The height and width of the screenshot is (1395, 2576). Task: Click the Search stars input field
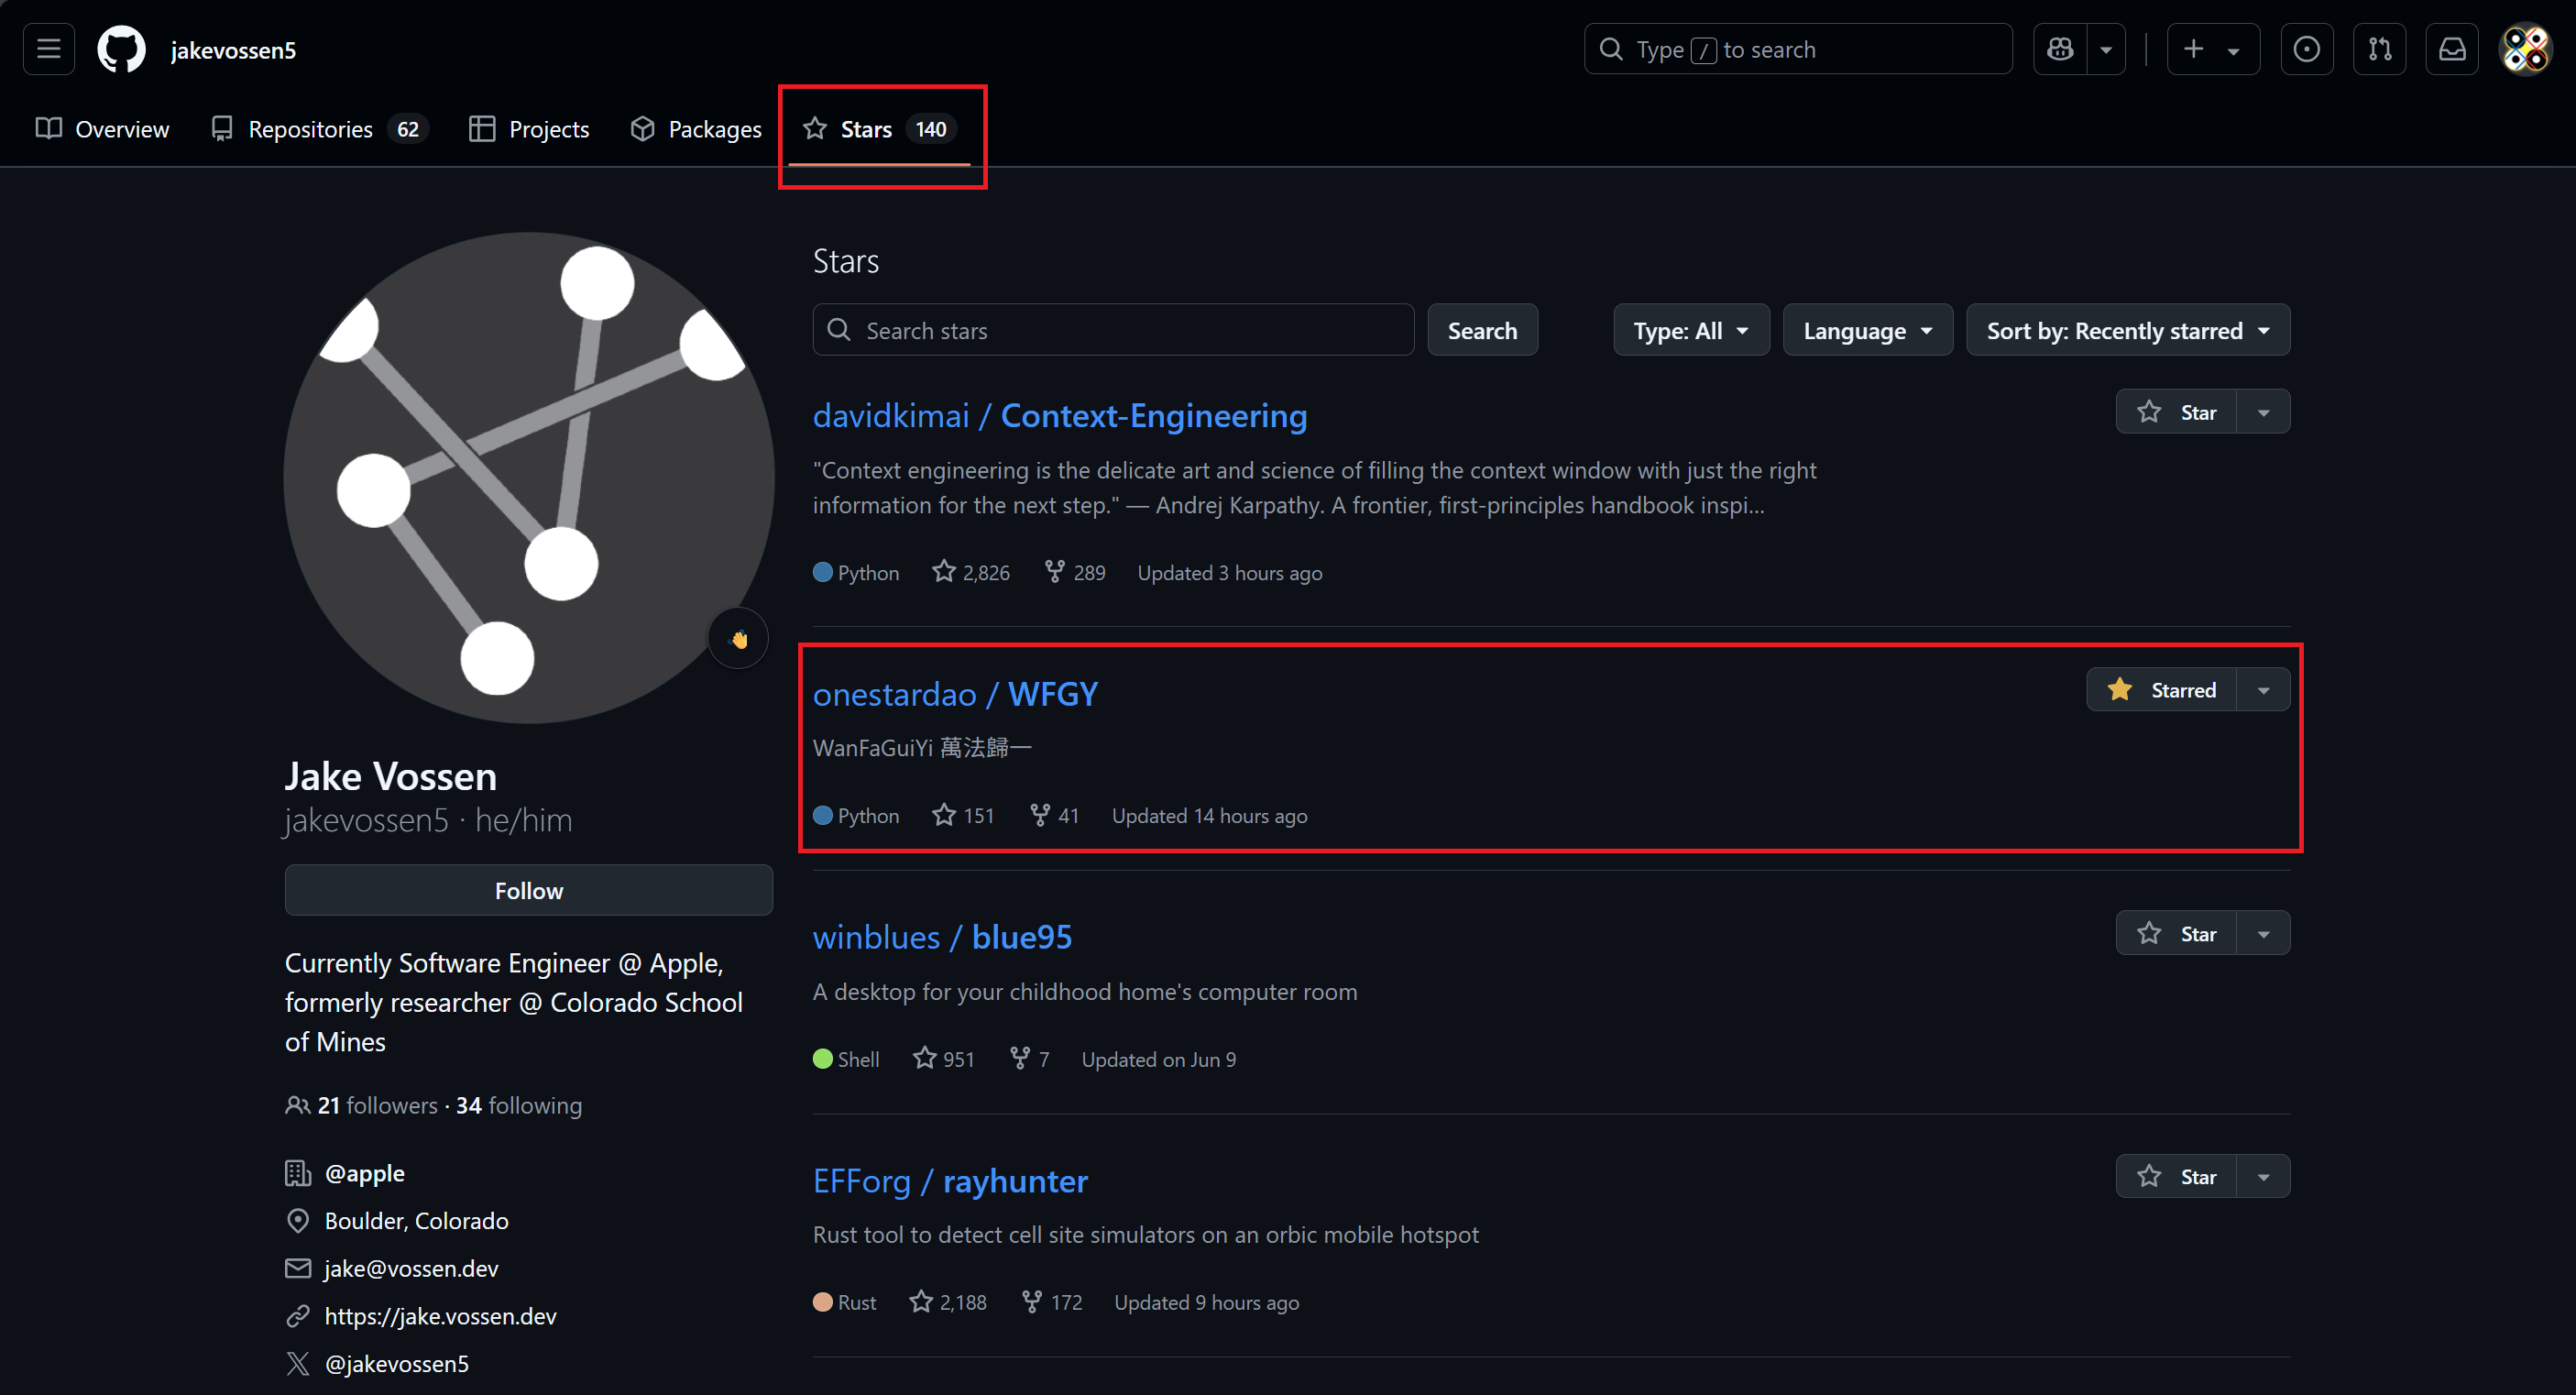click(1112, 331)
